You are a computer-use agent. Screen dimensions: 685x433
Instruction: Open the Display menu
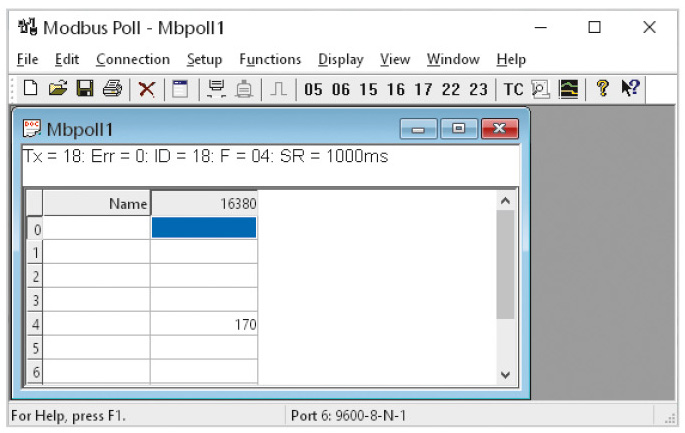tap(341, 59)
